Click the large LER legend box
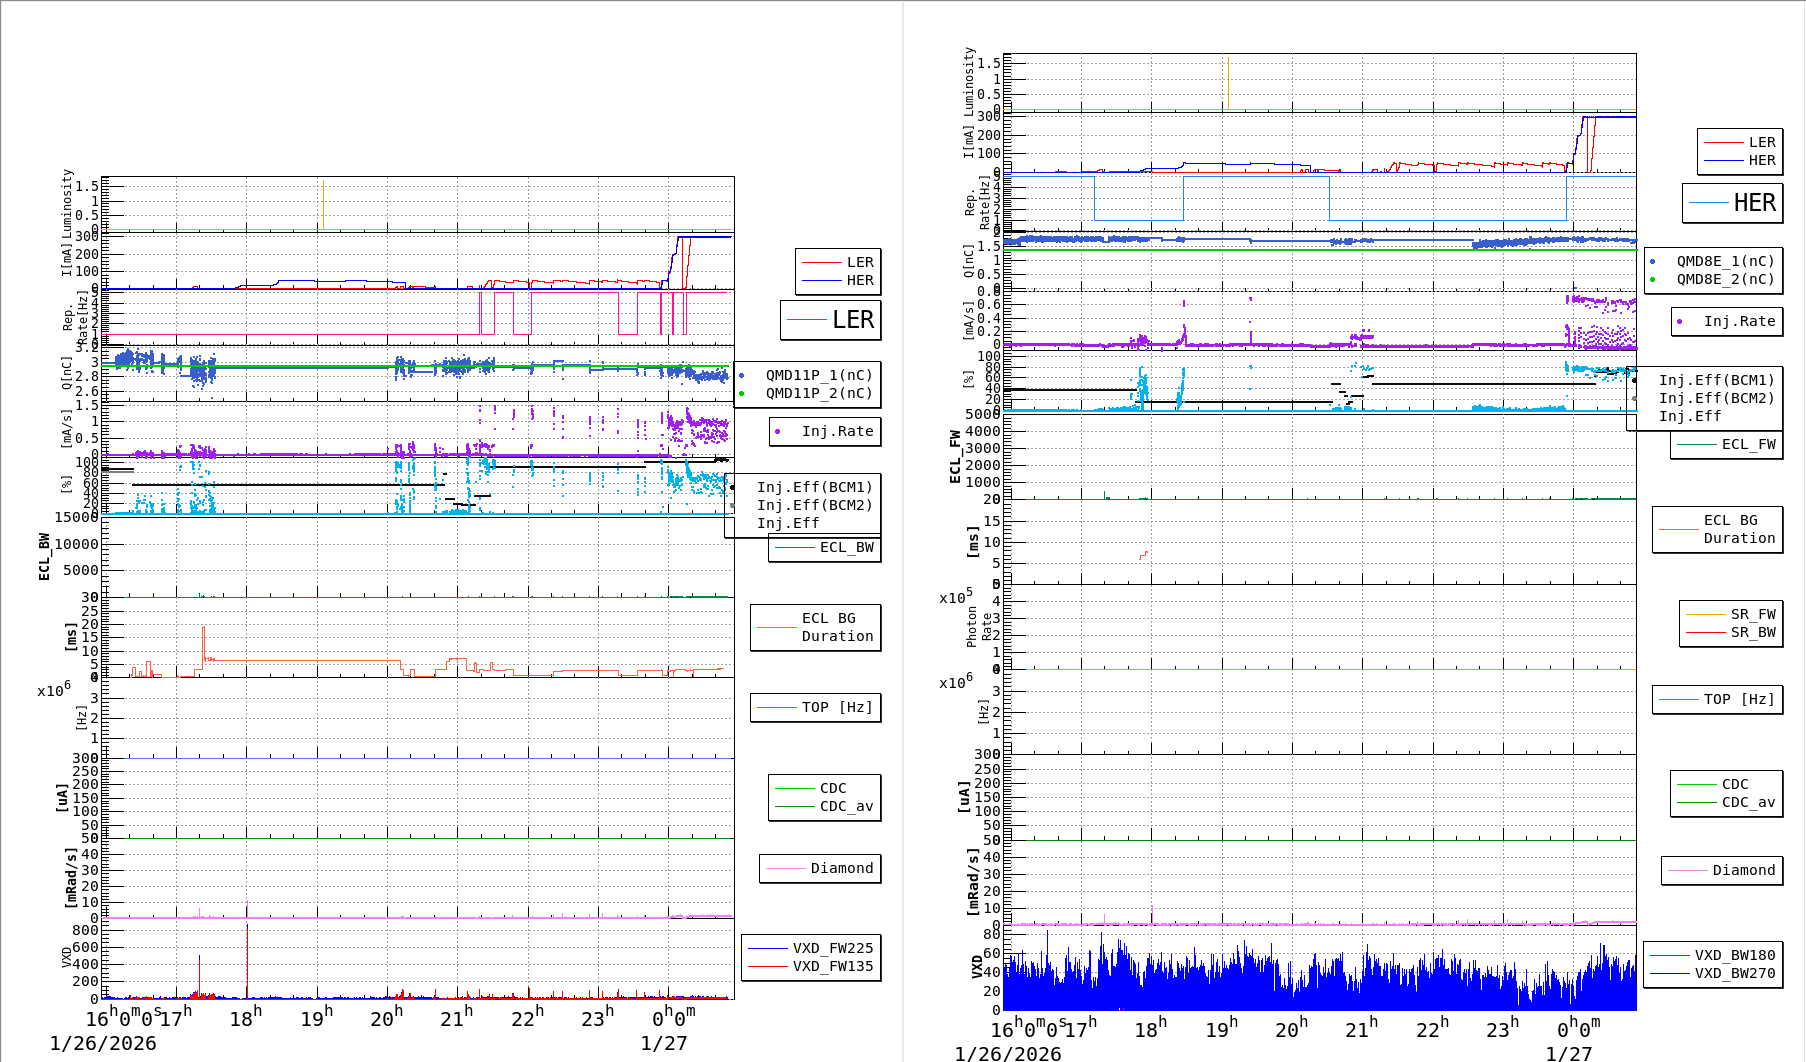The height and width of the screenshot is (1062, 1806). 831,320
